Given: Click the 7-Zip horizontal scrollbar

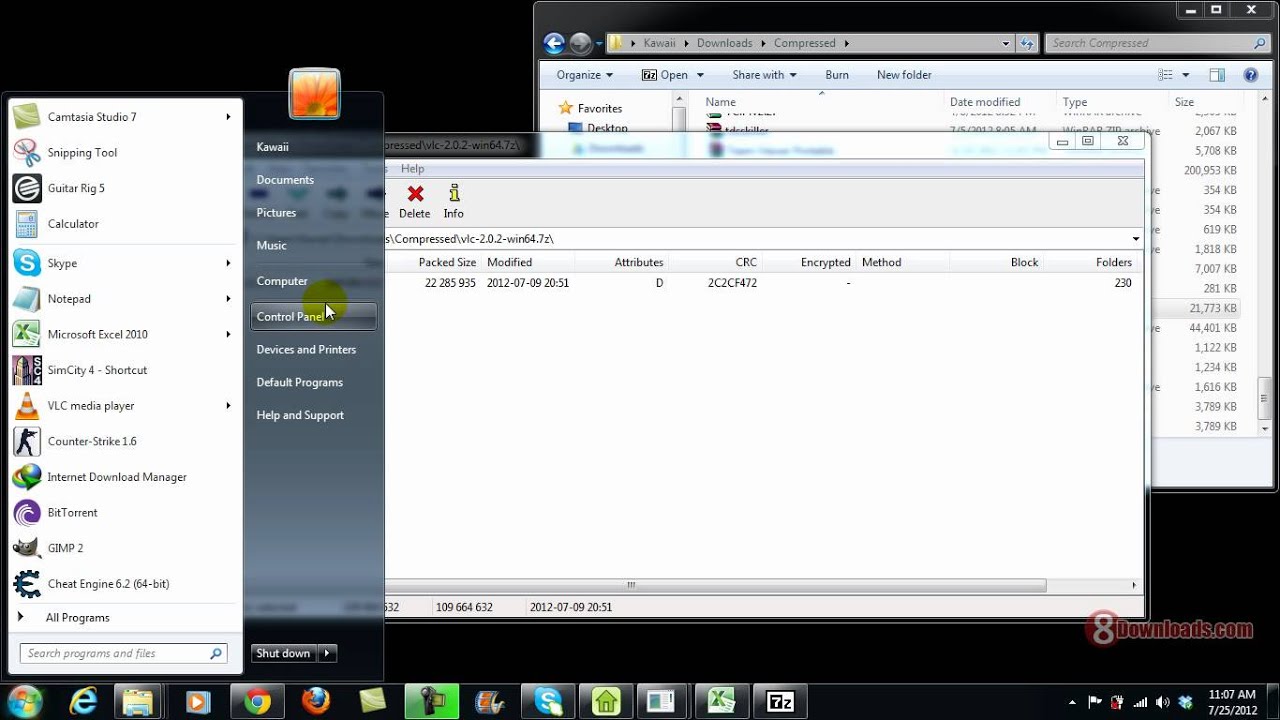Looking at the screenshot, I should tap(715, 585).
